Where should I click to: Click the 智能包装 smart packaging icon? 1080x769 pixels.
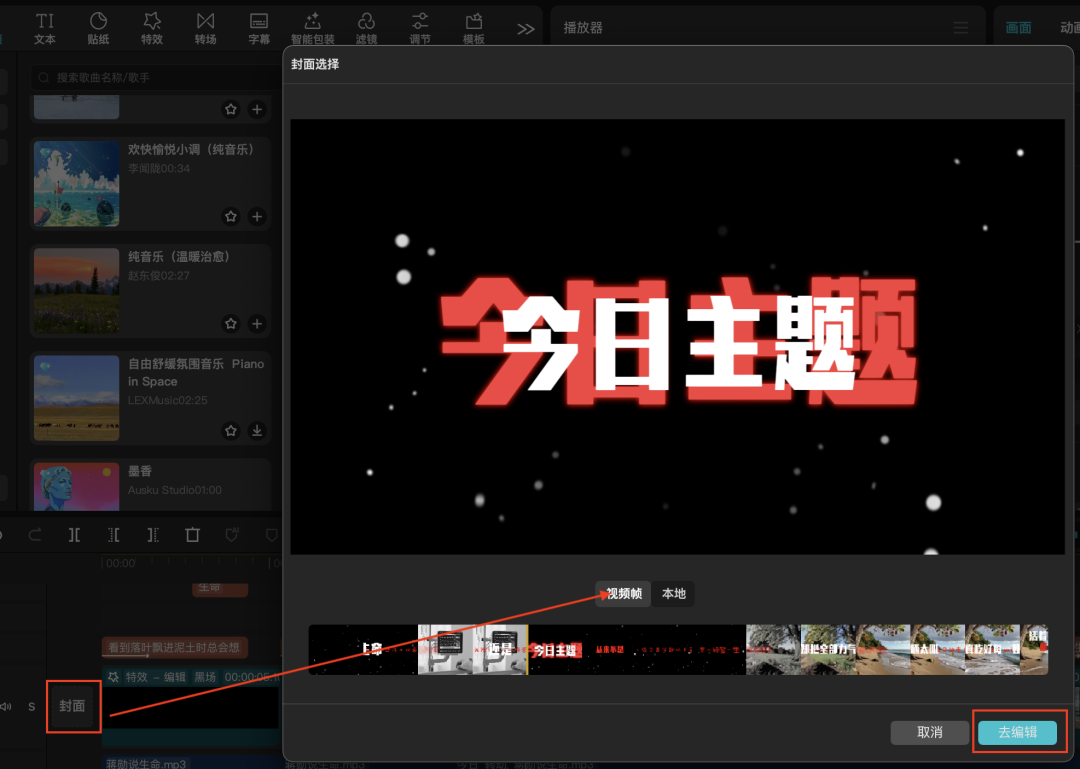pyautogui.click(x=312, y=27)
